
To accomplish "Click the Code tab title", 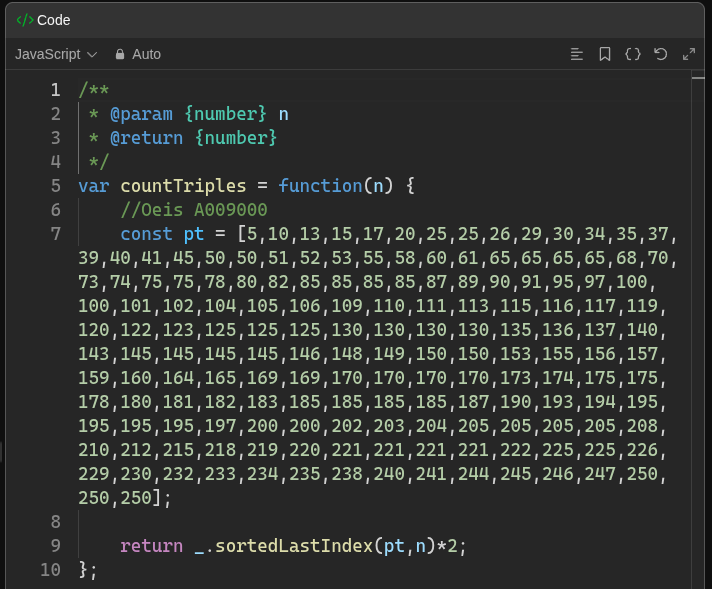I will point(54,20).
